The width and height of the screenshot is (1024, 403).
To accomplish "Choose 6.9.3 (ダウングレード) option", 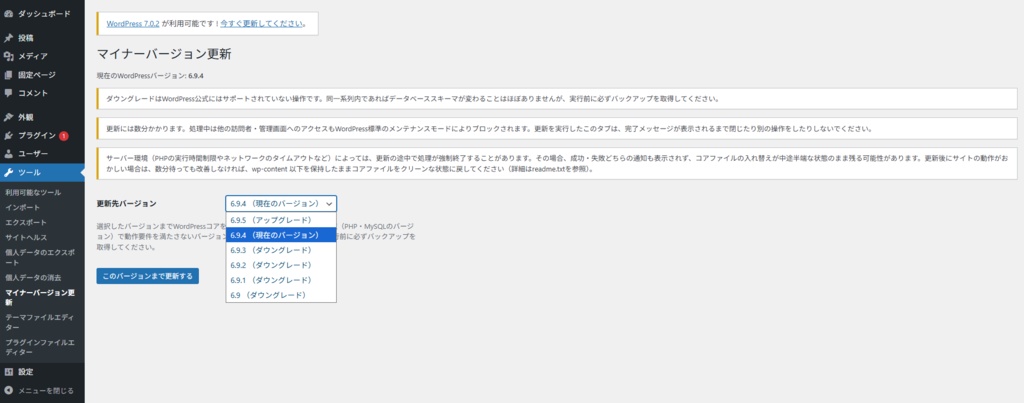I will click(281, 250).
